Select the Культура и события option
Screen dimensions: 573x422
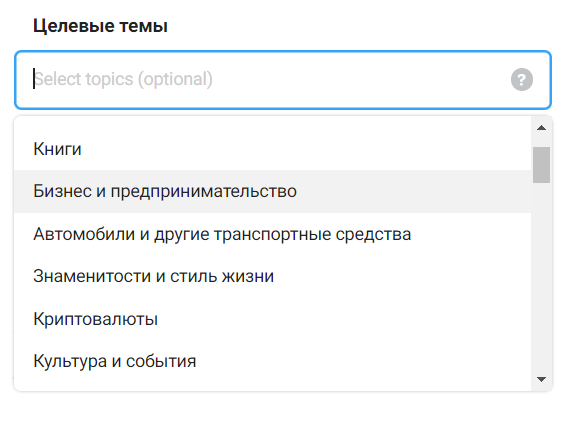point(273,361)
